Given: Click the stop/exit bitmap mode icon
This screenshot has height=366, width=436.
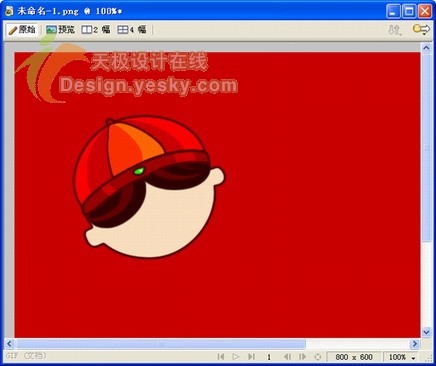Looking at the screenshot, I should [318, 357].
